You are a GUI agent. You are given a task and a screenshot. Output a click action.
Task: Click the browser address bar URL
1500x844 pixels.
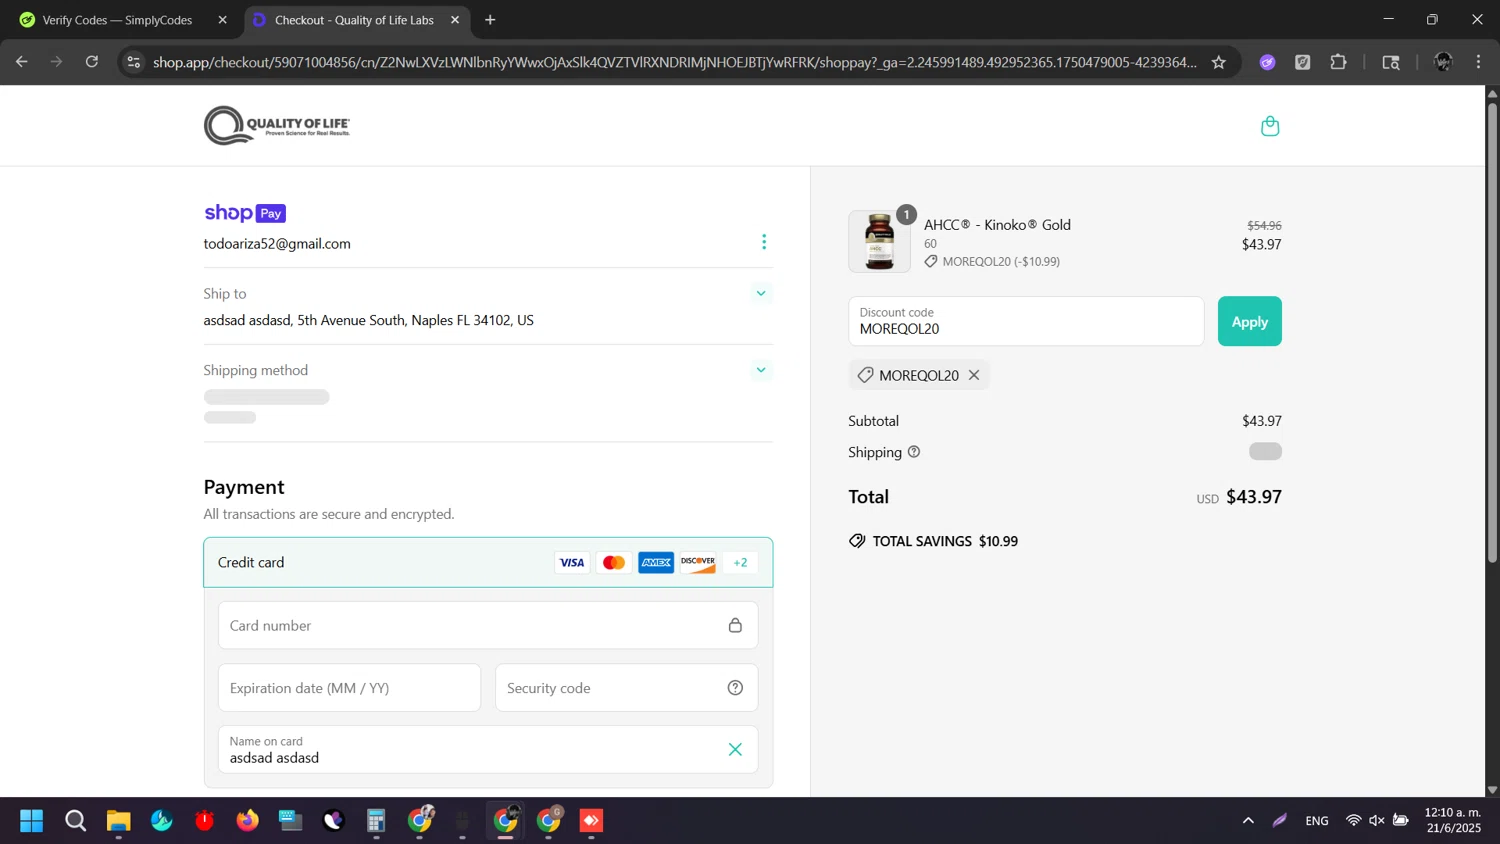(x=675, y=62)
